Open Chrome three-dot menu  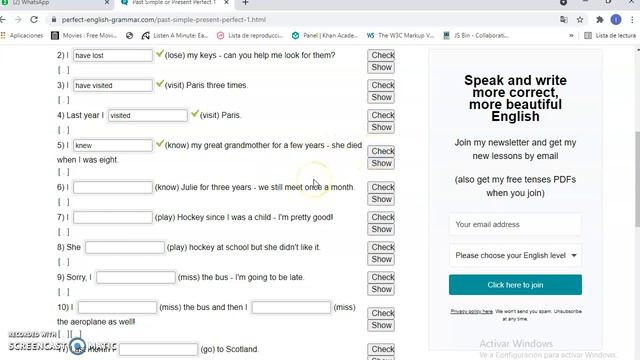click(x=632, y=20)
